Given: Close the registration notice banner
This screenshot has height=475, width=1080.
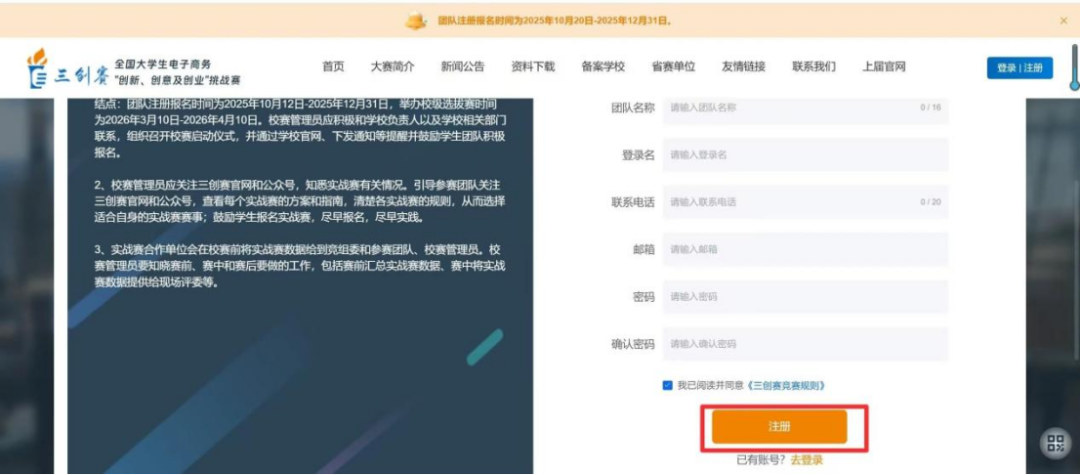Looking at the screenshot, I should (x=1063, y=20).
